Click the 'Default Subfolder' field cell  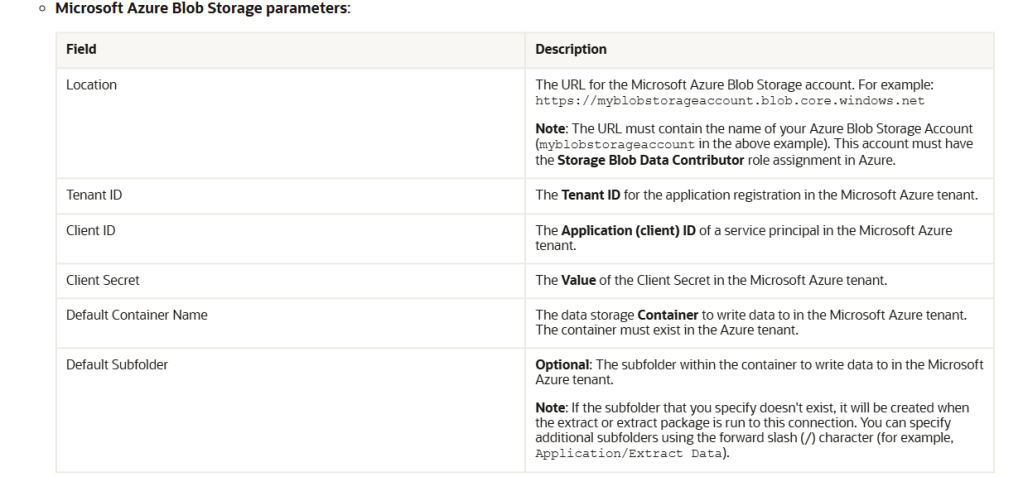(116, 364)
